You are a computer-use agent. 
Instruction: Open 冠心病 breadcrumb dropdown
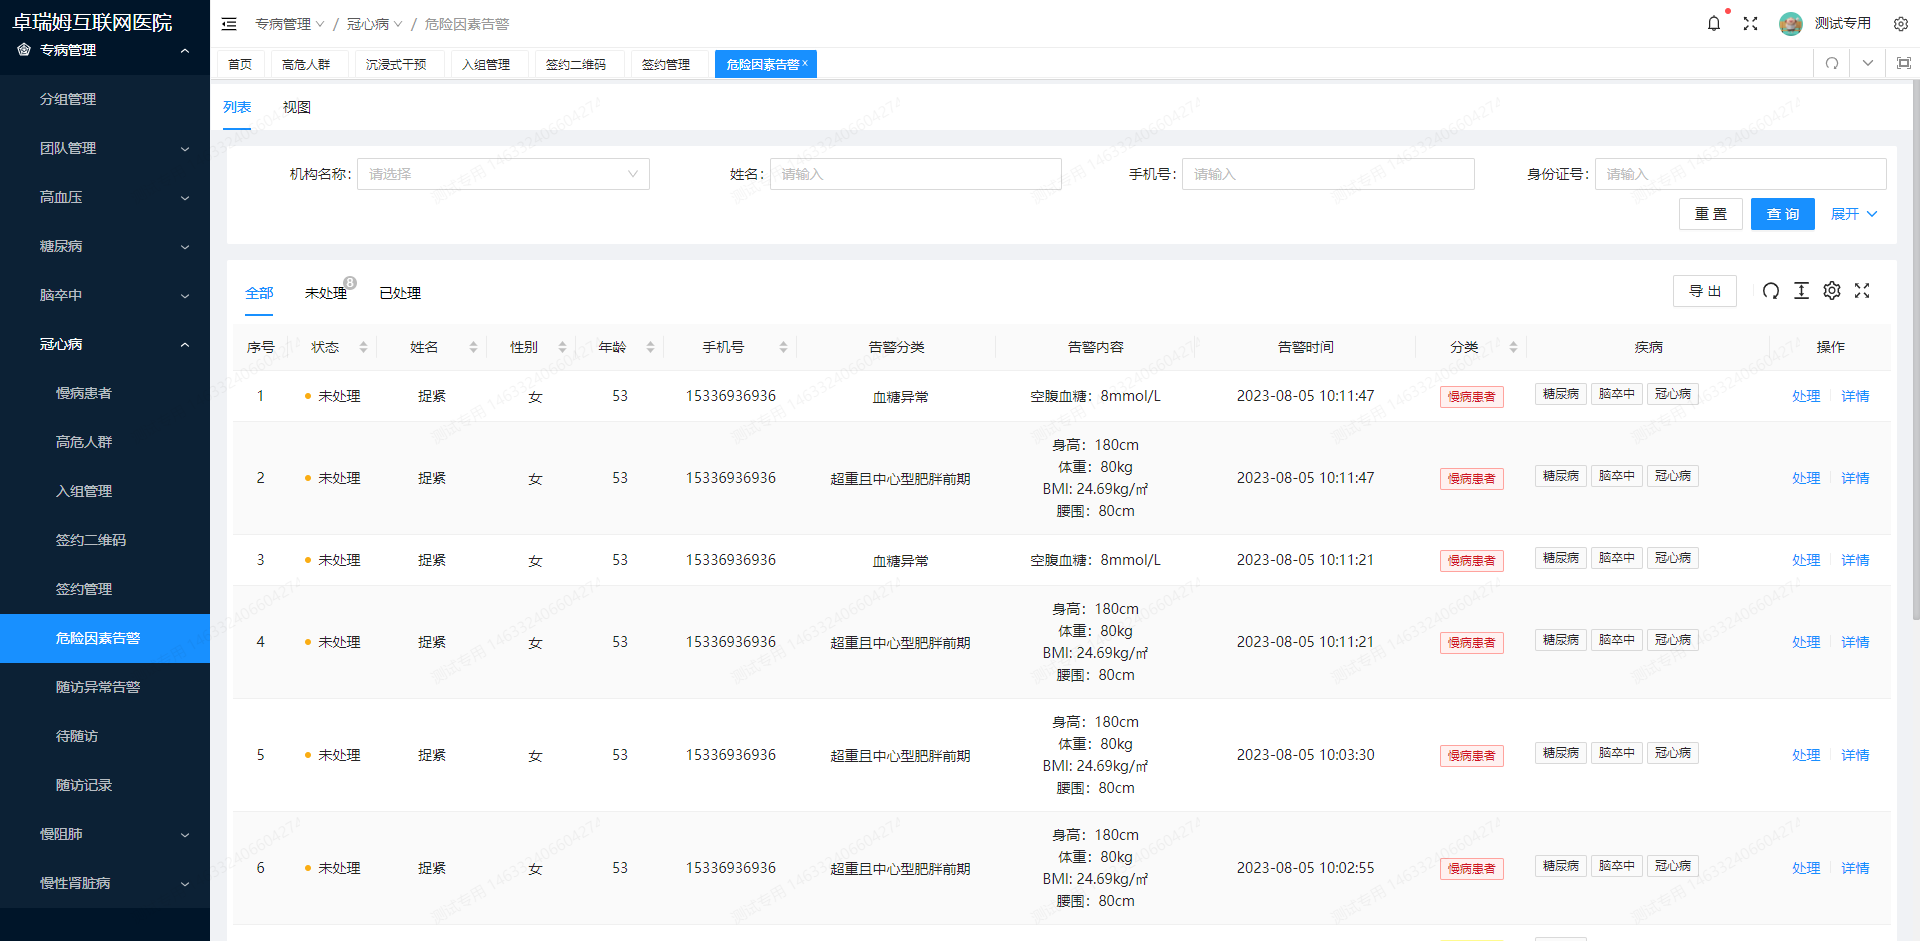(374, 24)
